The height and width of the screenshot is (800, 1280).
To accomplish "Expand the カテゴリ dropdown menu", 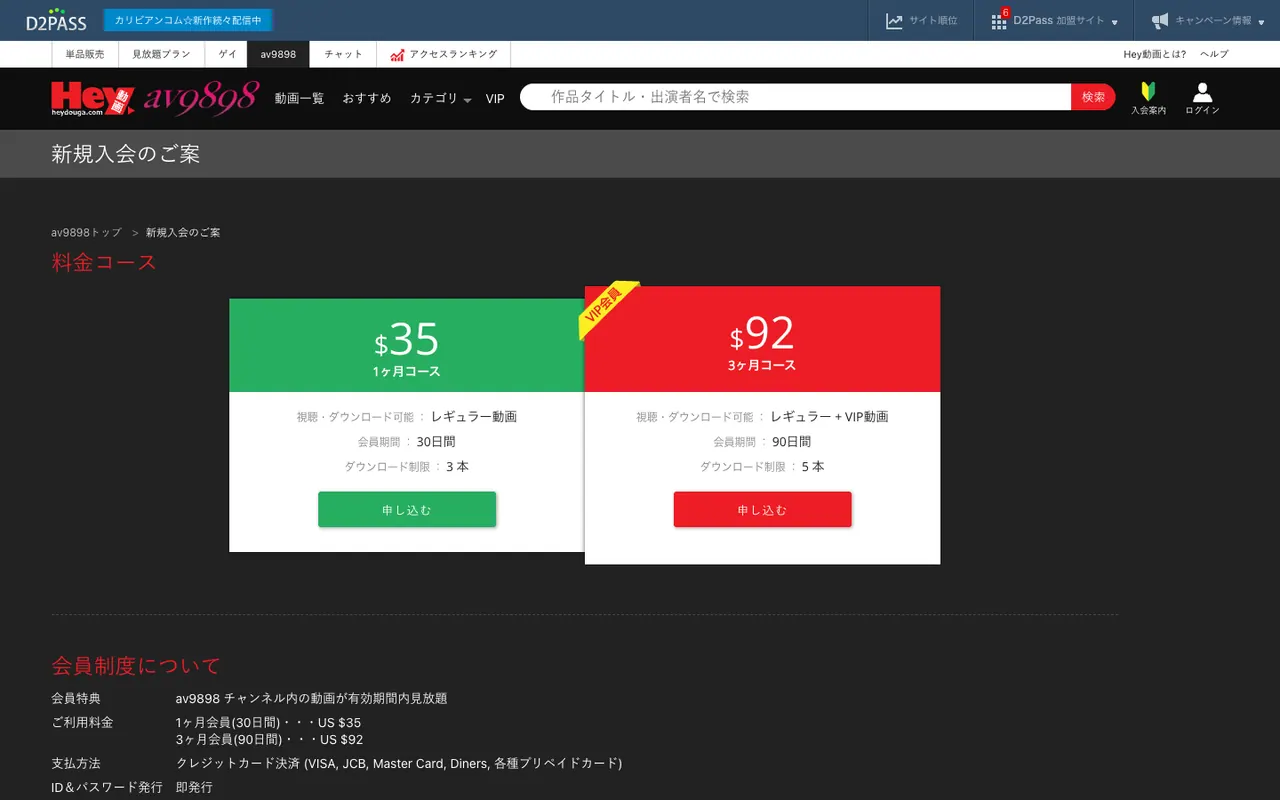I will tap(440, 99).
